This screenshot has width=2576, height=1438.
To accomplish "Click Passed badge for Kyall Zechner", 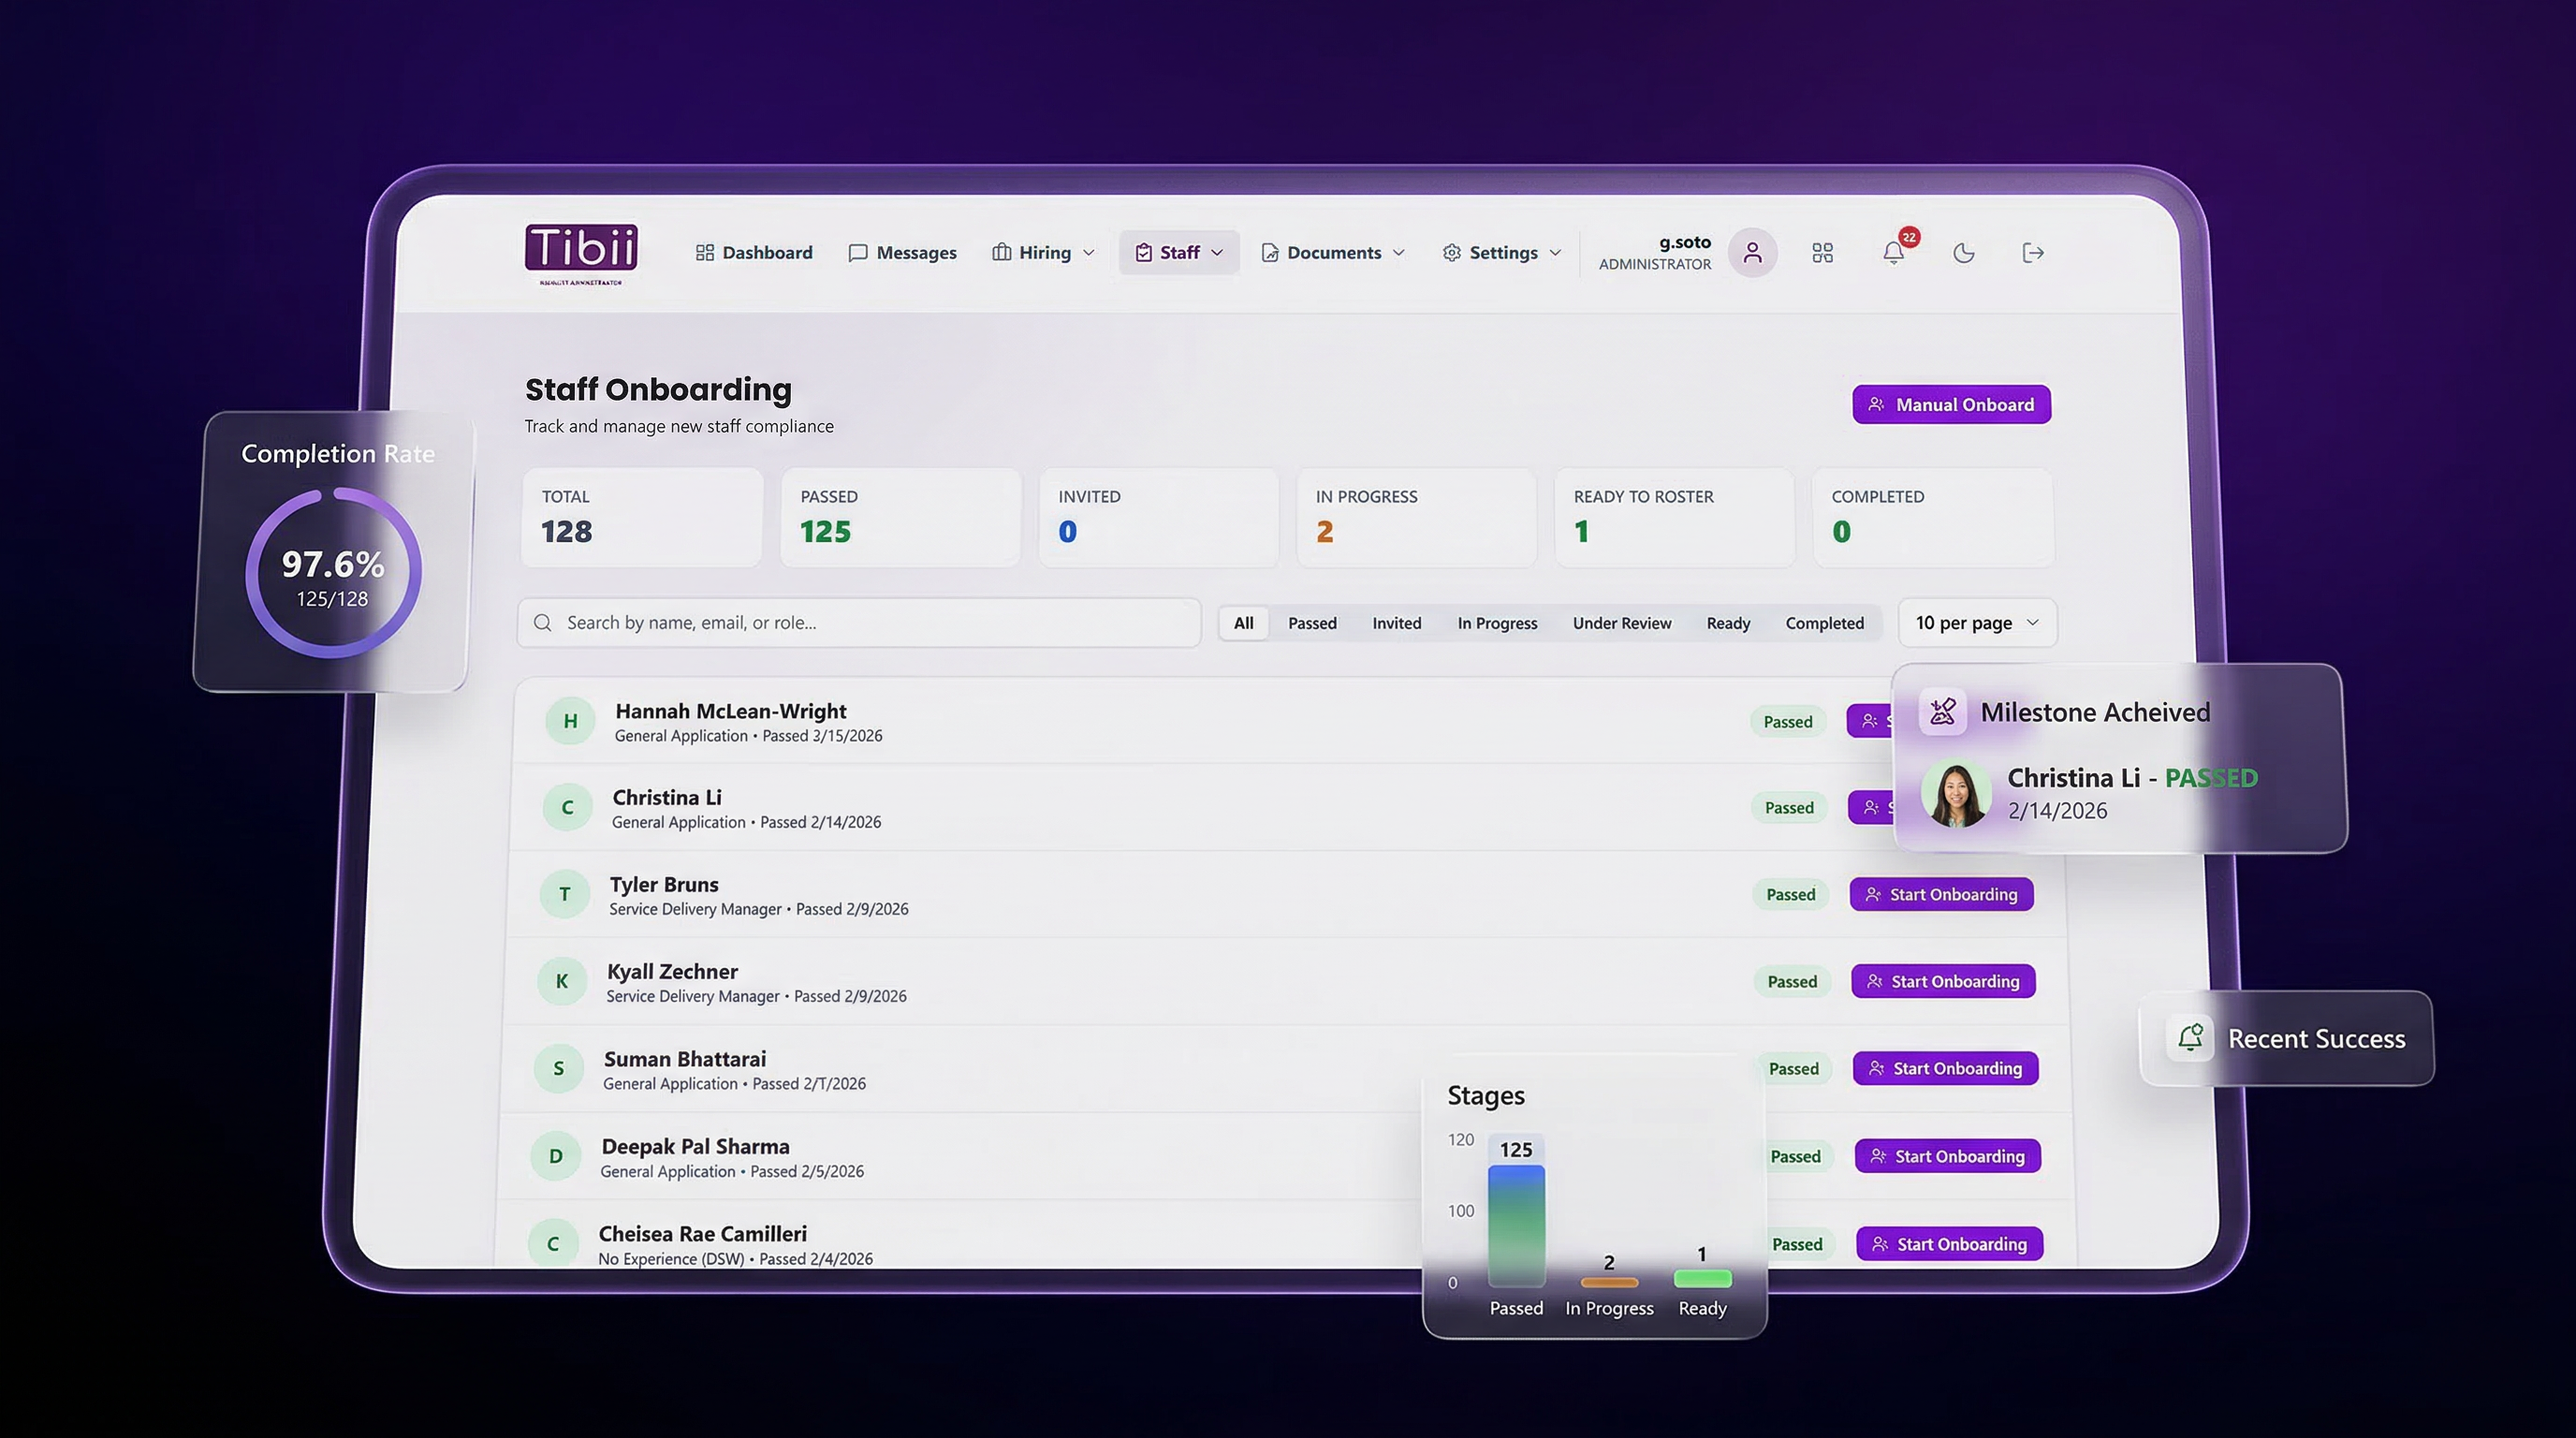I will 1792,981.
